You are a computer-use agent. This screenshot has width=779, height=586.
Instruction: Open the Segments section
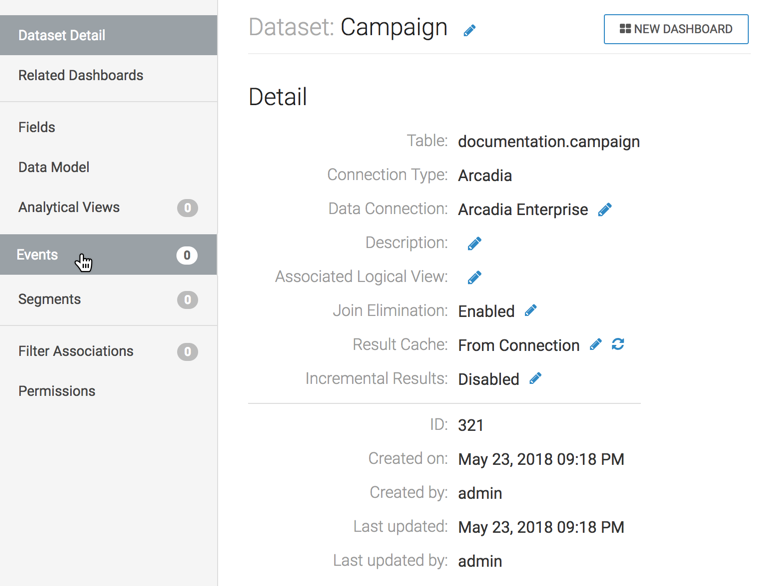(49, 299)
